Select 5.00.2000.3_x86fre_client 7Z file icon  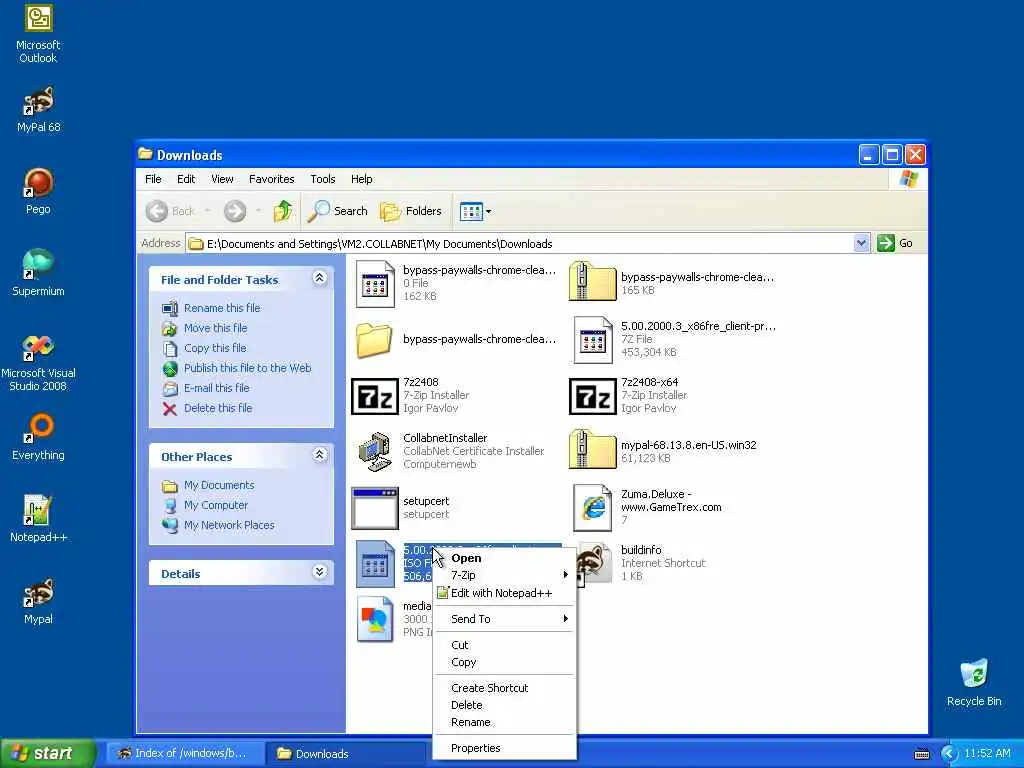[x=592, y=340]
